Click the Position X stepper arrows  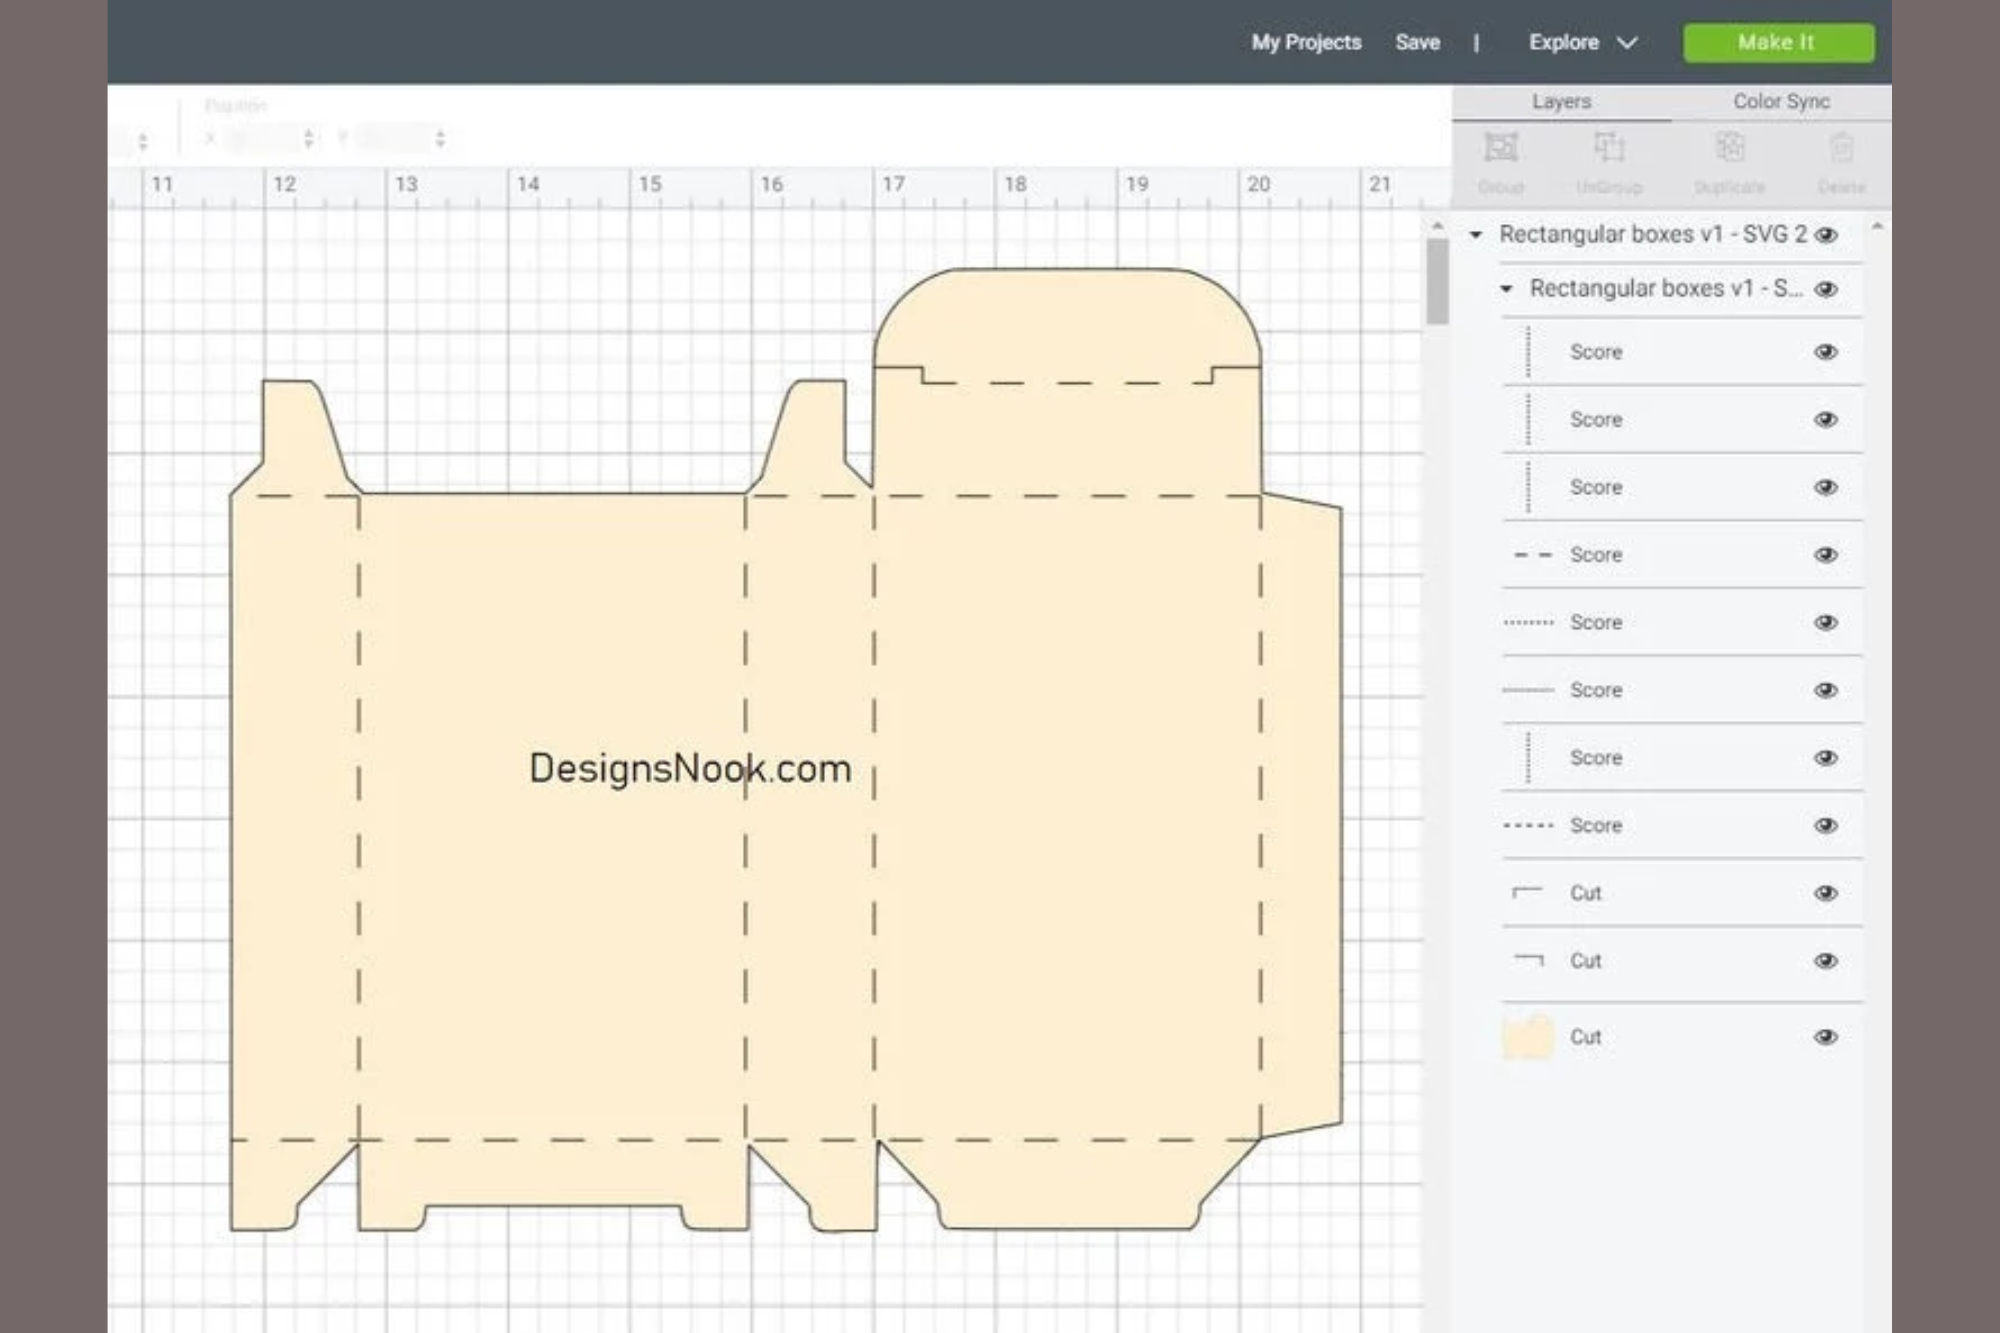[x=309, y=139]
